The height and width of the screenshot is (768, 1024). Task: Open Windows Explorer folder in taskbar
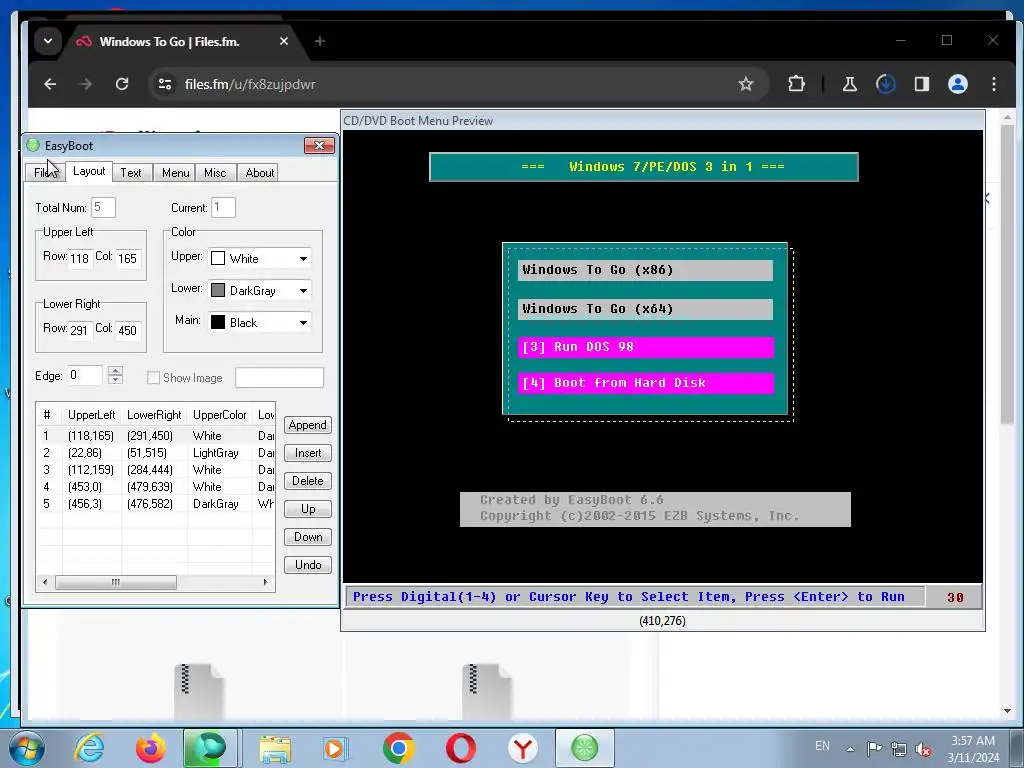(275, 748)
